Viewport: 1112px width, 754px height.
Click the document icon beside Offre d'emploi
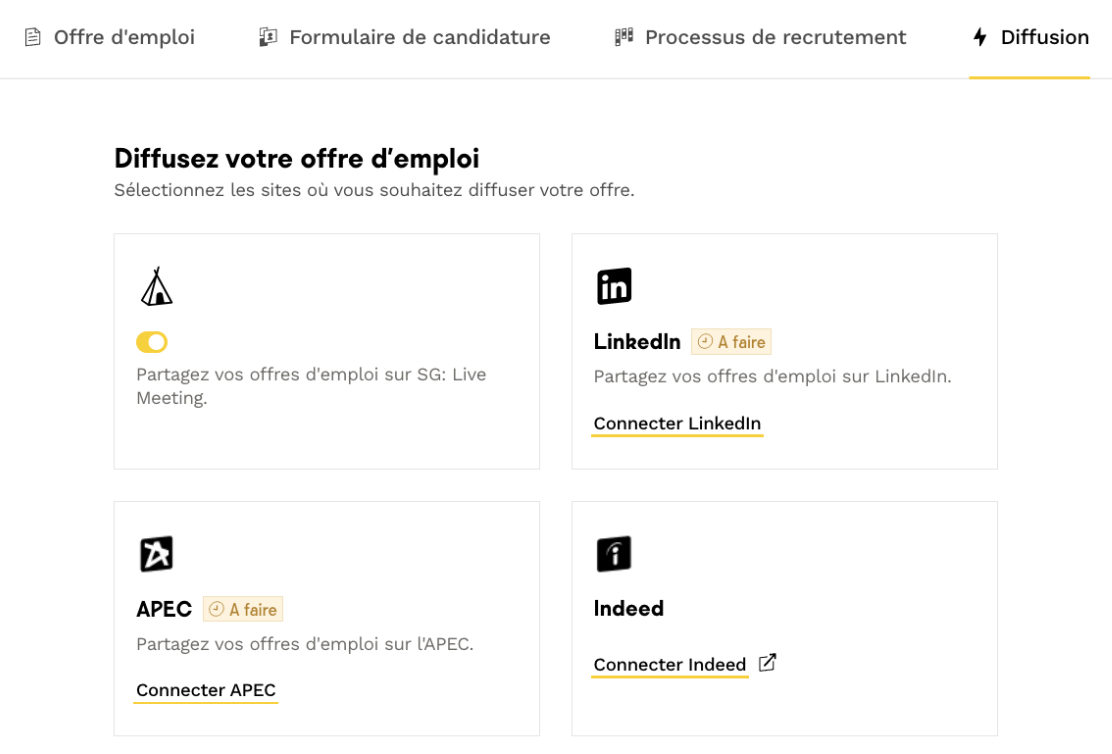[x=33, y=37]
